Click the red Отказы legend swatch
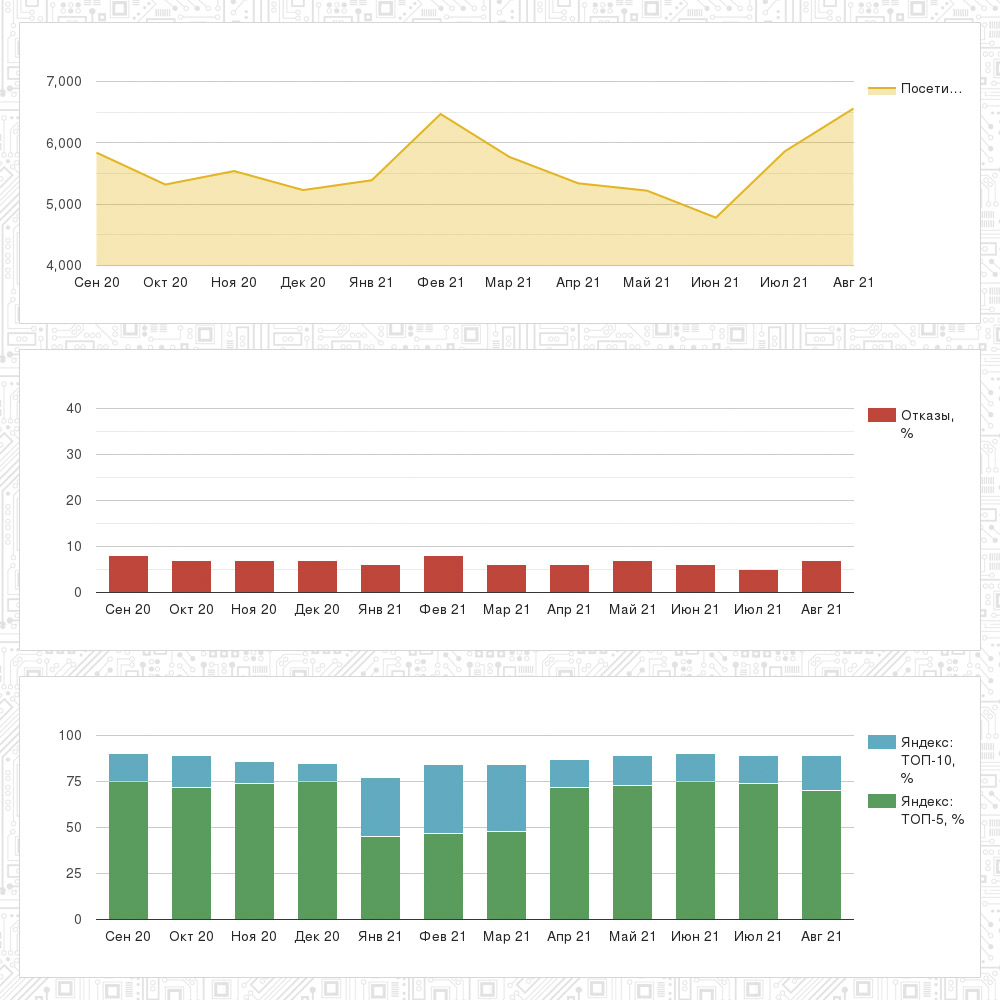The width and height of the screenshot is (1000, 1000). (x=881, y=415)
